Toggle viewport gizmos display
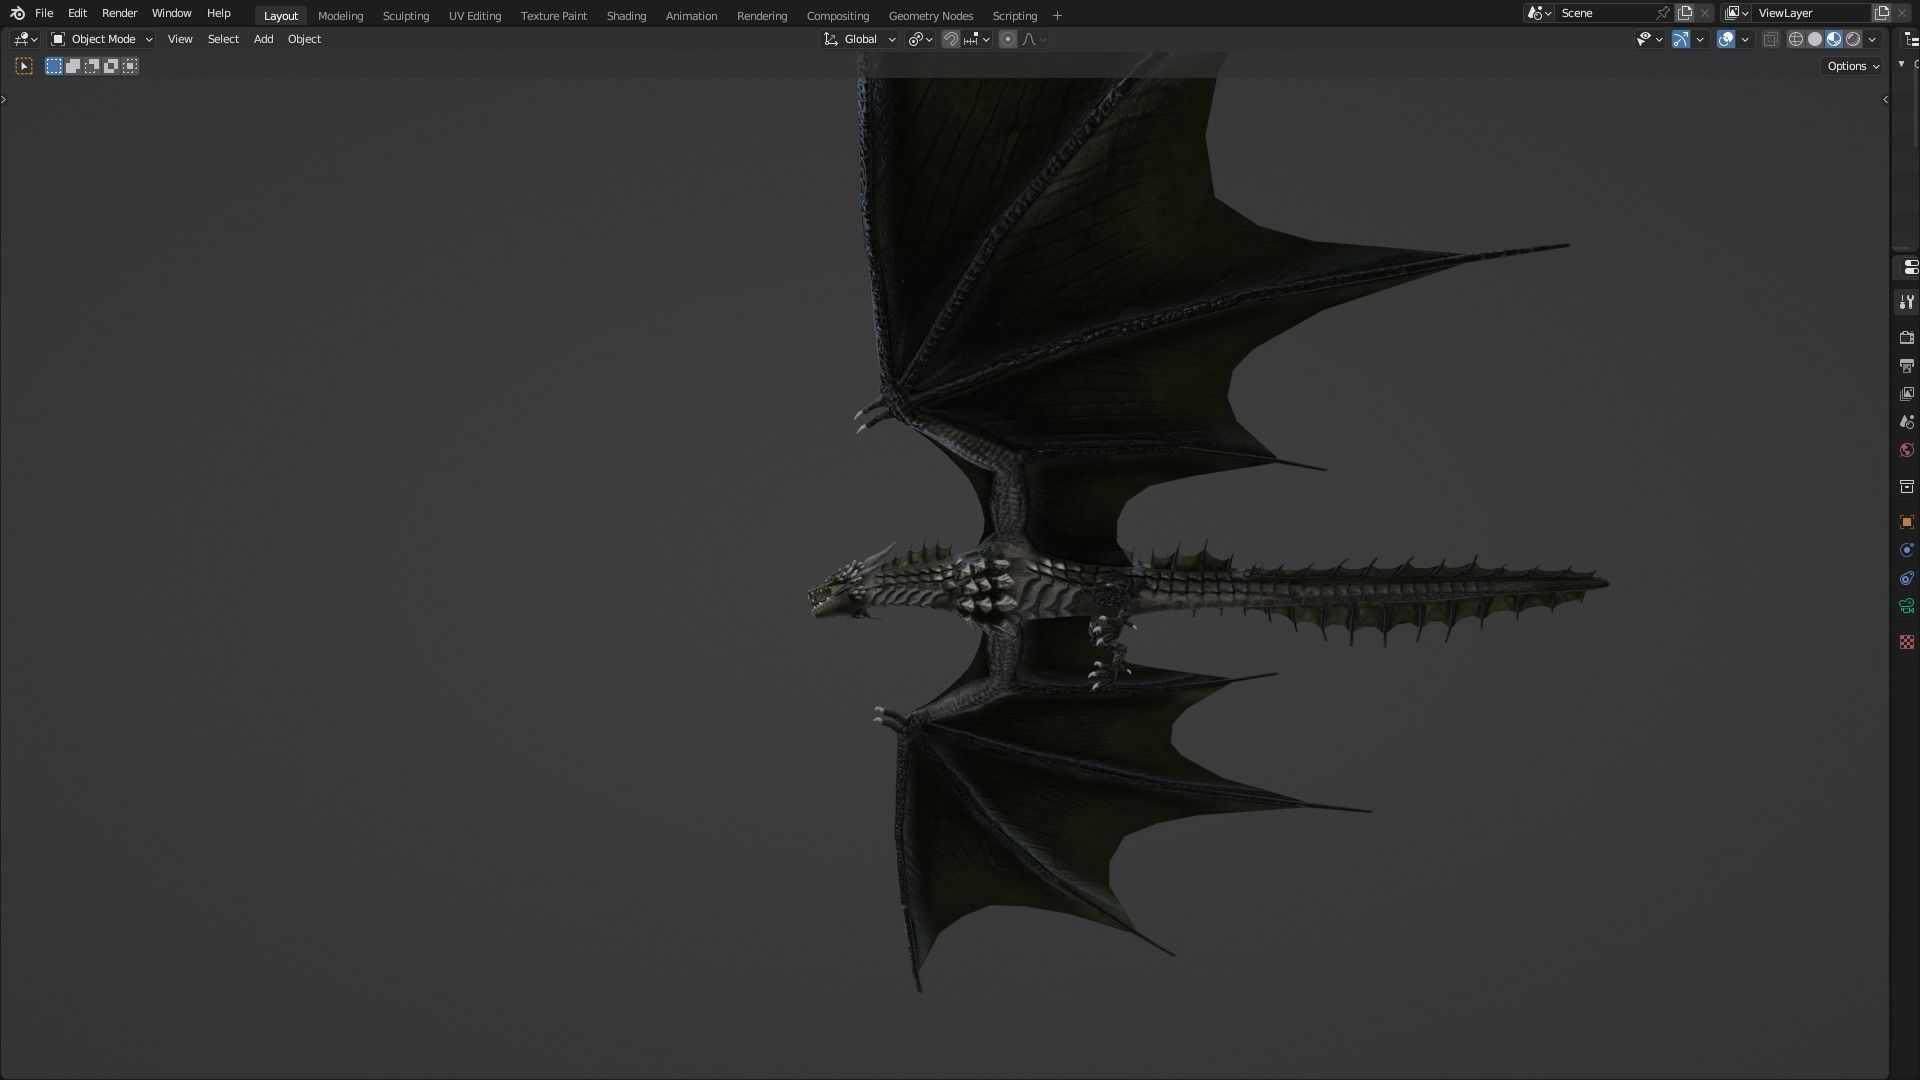Image resolution: width=1920 pixels, height=1080 pixels. [1681, 39]
